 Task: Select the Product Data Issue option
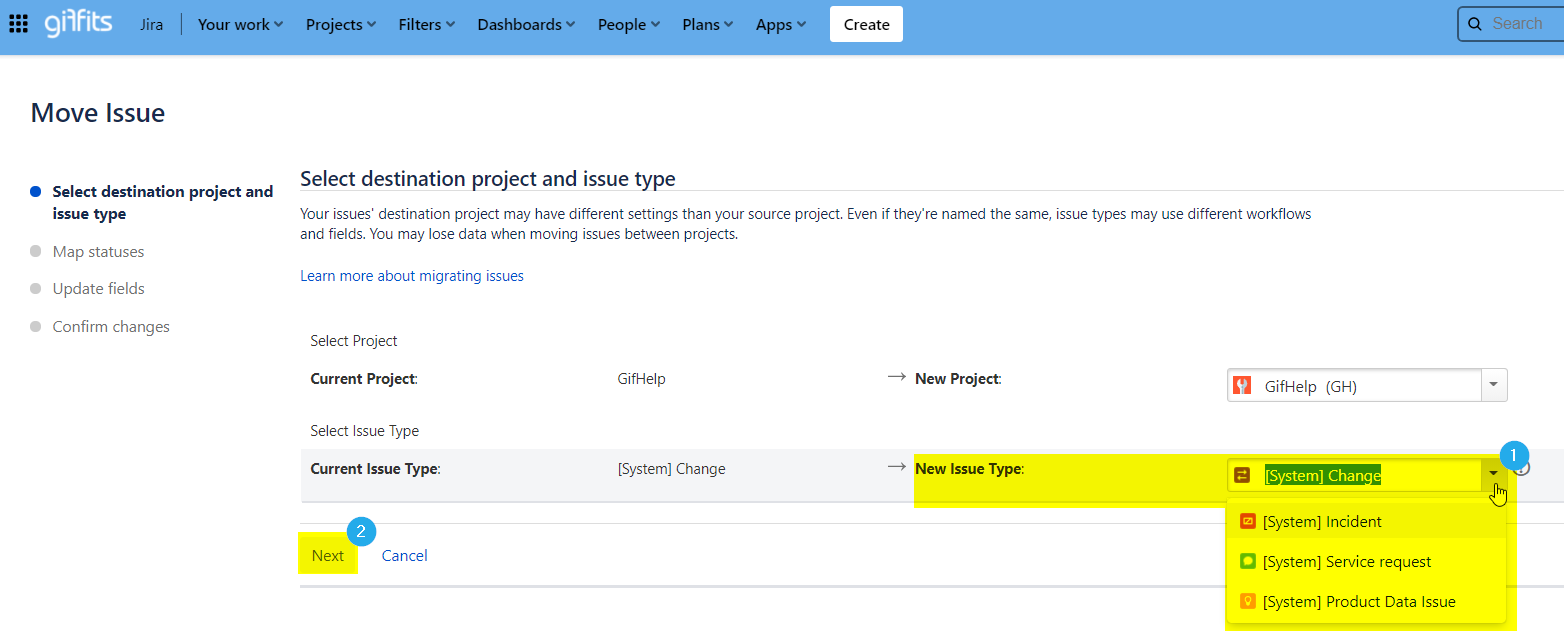tap(1358, 602)
